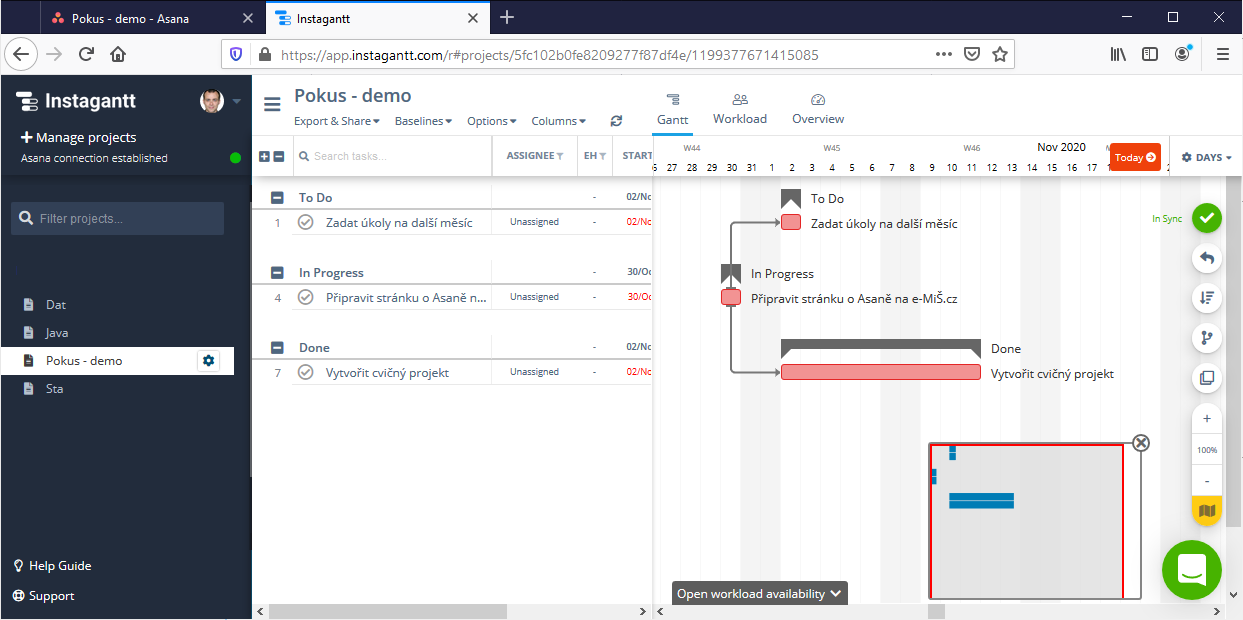This screenshot has width=1243, height=620.
Task: Click the zoom in (+) control
Action: [x=1207, y=417]
